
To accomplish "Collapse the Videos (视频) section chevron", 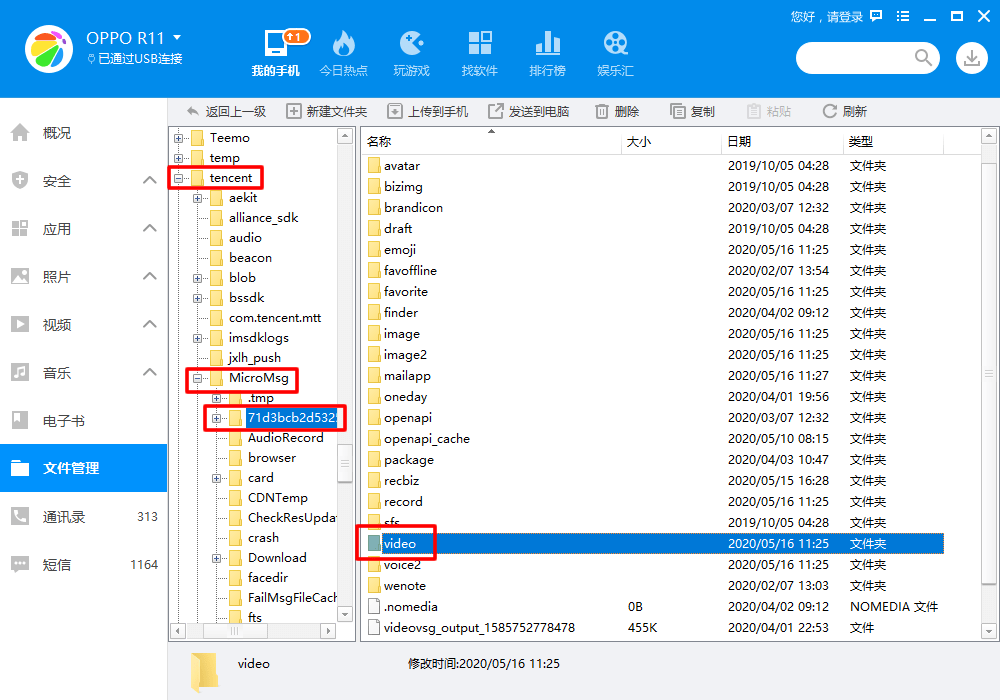I will click(149, 324).
